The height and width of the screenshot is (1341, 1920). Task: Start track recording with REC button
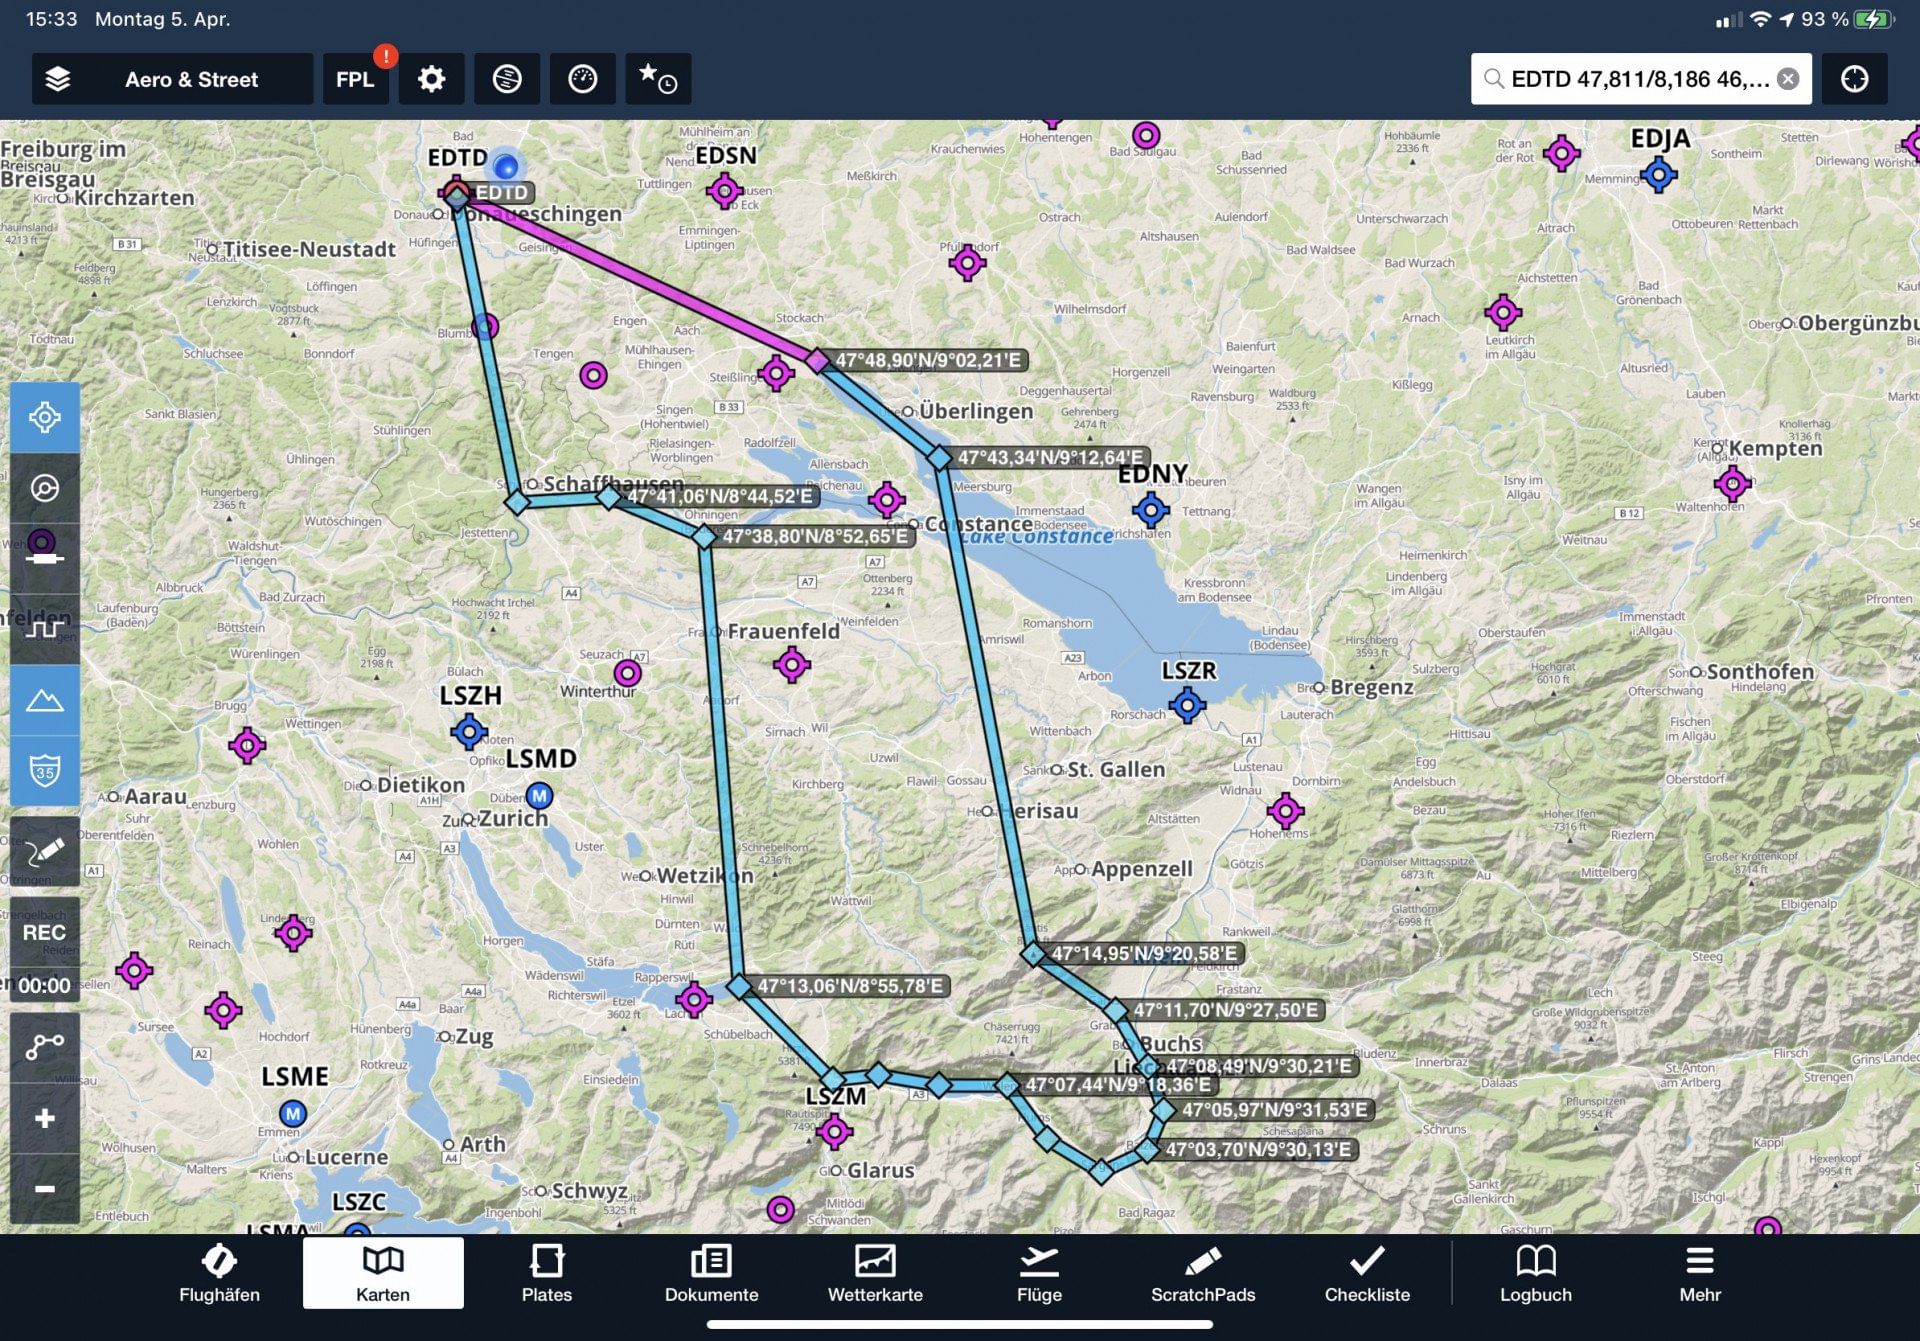point(44,932)
